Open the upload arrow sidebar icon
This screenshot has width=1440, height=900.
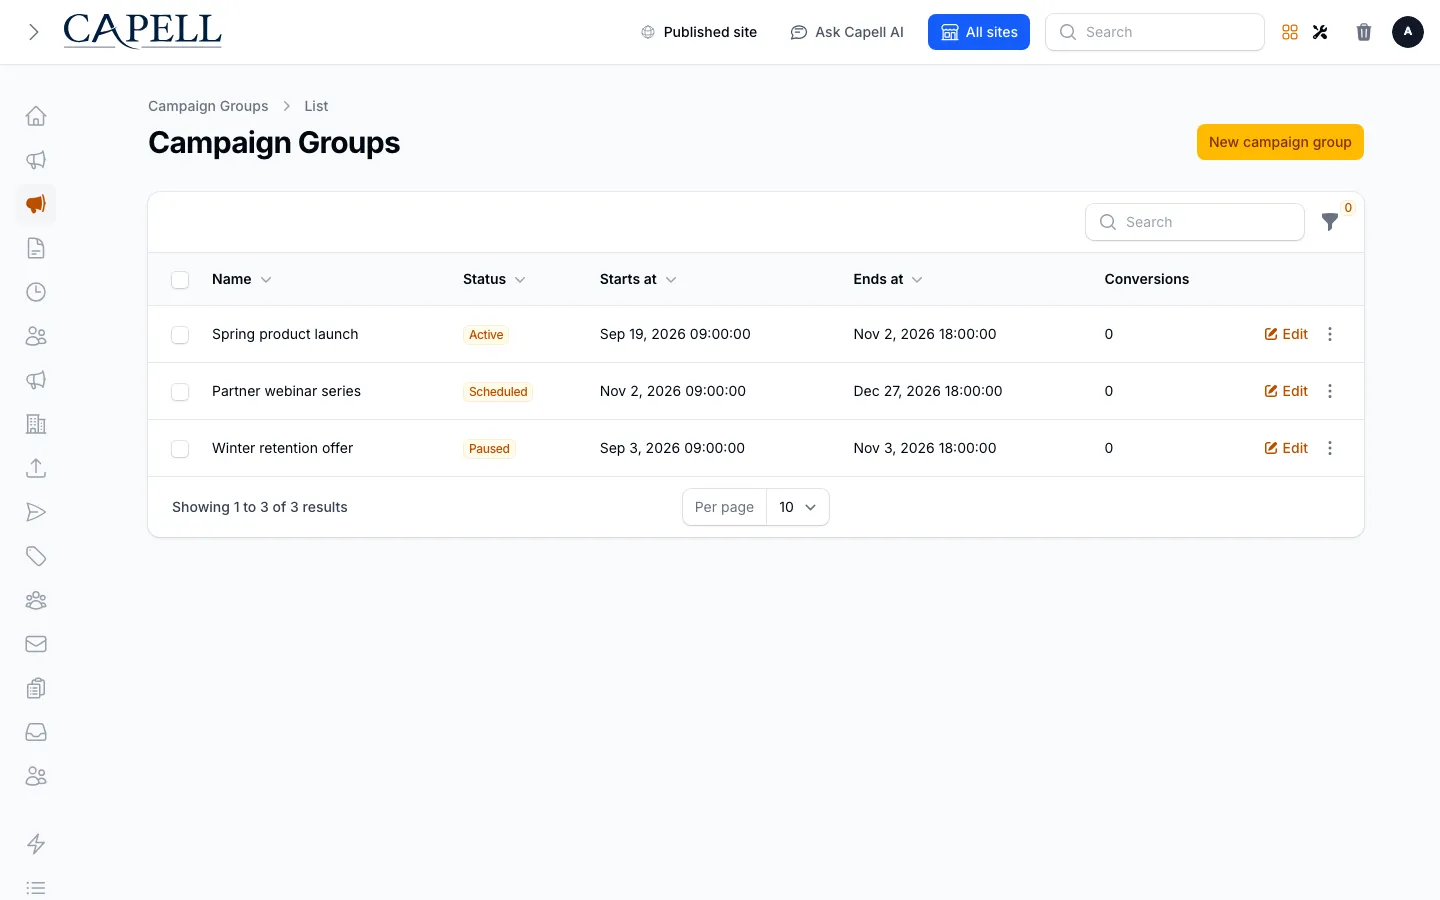click(36, 468)
